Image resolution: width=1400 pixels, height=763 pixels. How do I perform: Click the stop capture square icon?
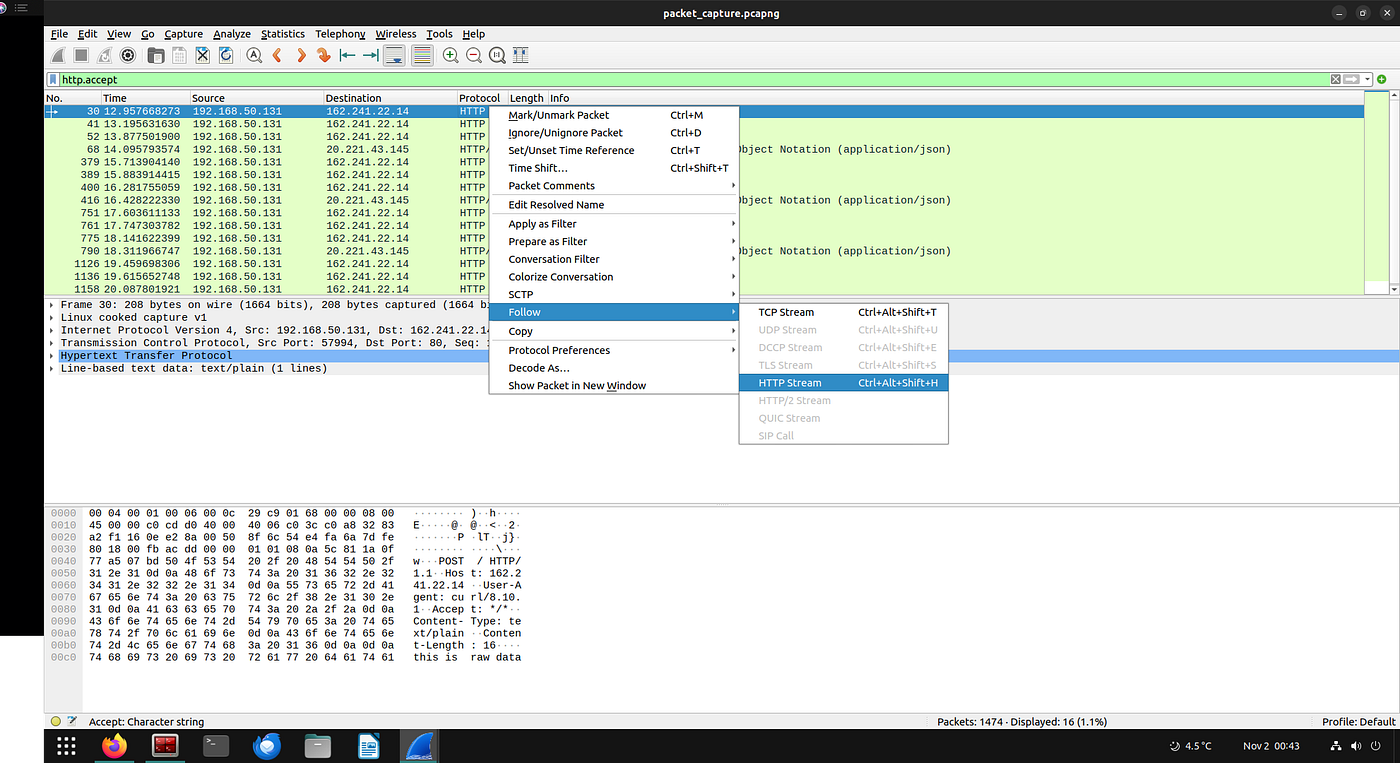point(82,56)
